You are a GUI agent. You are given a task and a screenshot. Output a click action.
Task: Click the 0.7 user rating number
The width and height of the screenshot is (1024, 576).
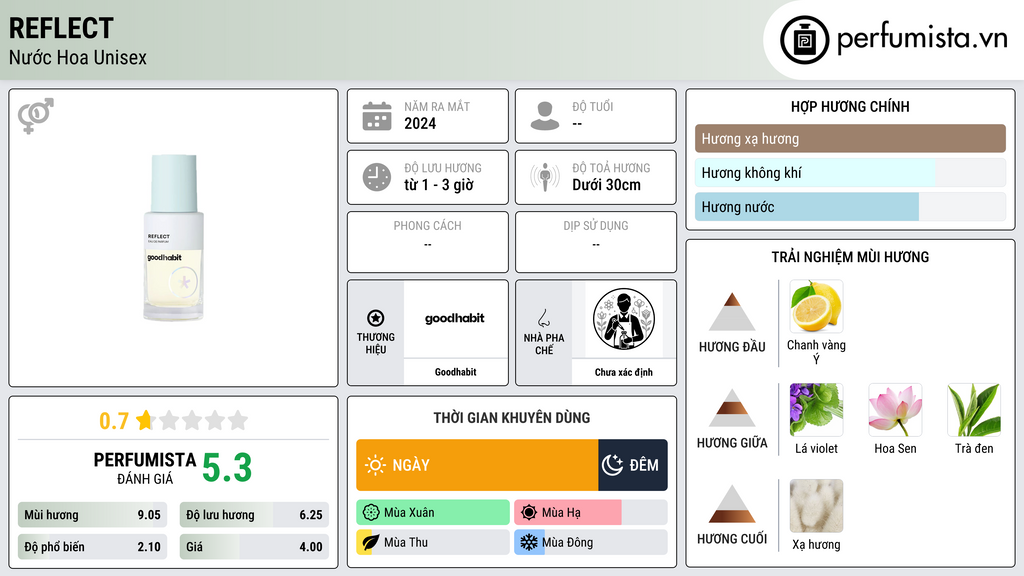(x=114, y=421)
